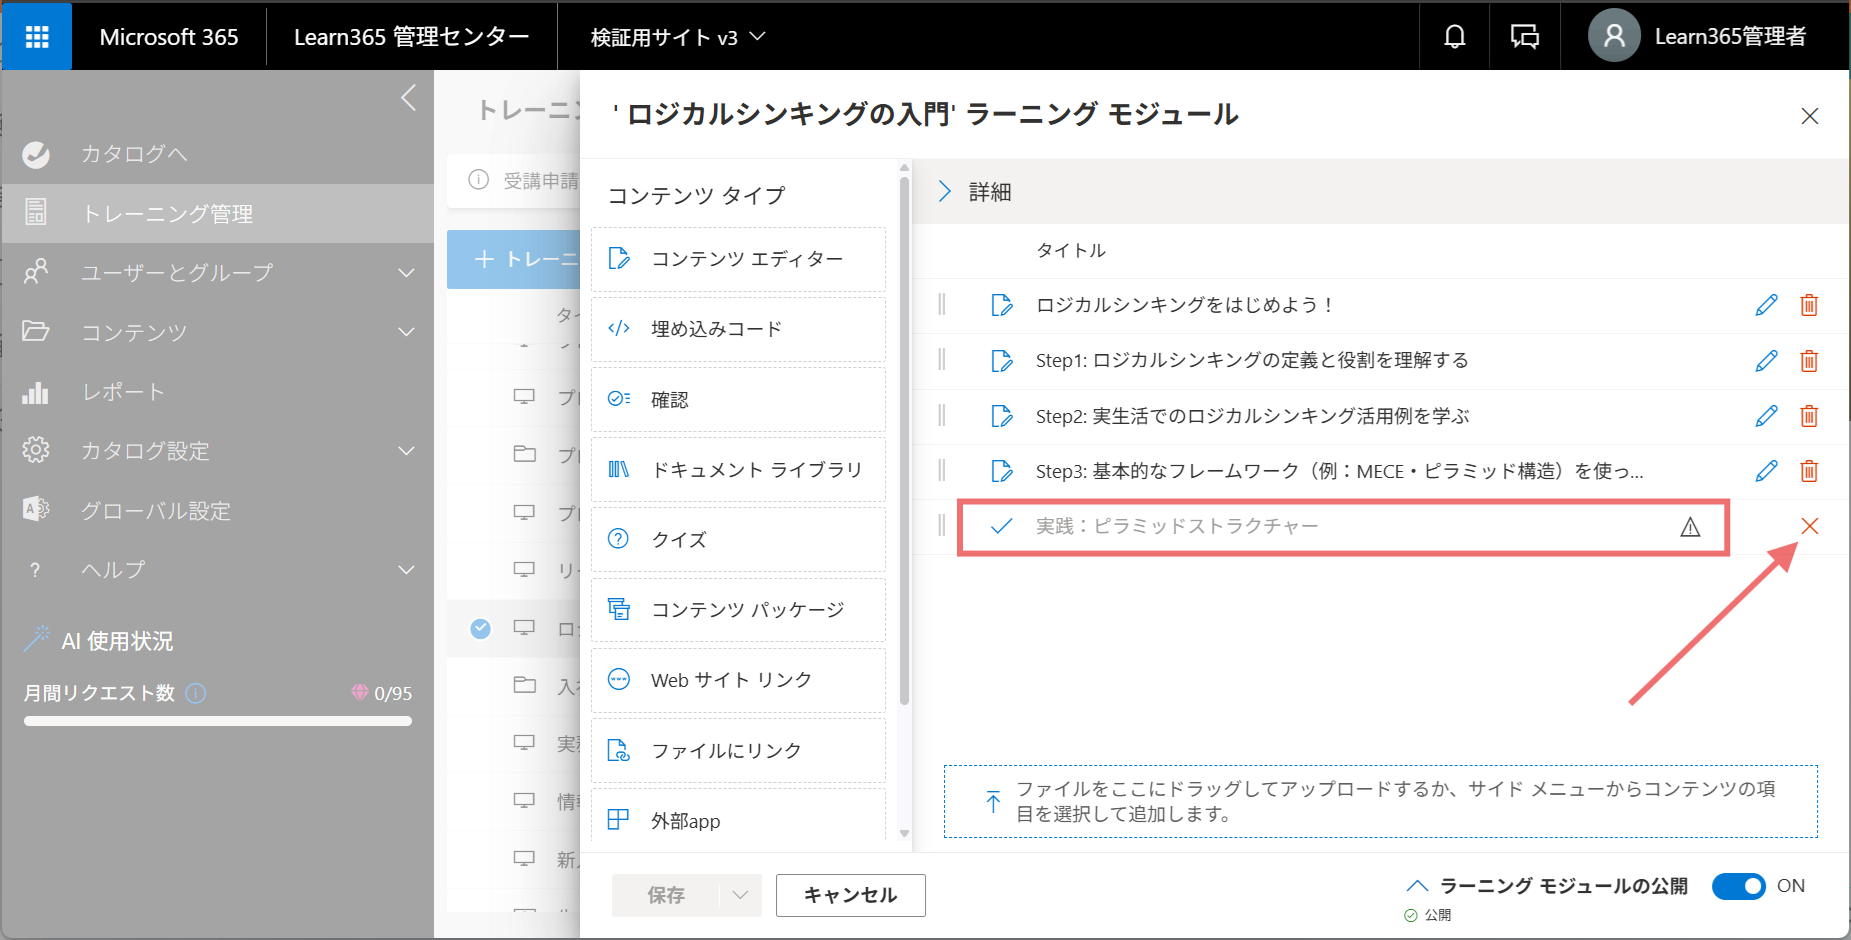Delete the Step3 item with trash icon
The image size is (1851, 940).
[1809, 471]
